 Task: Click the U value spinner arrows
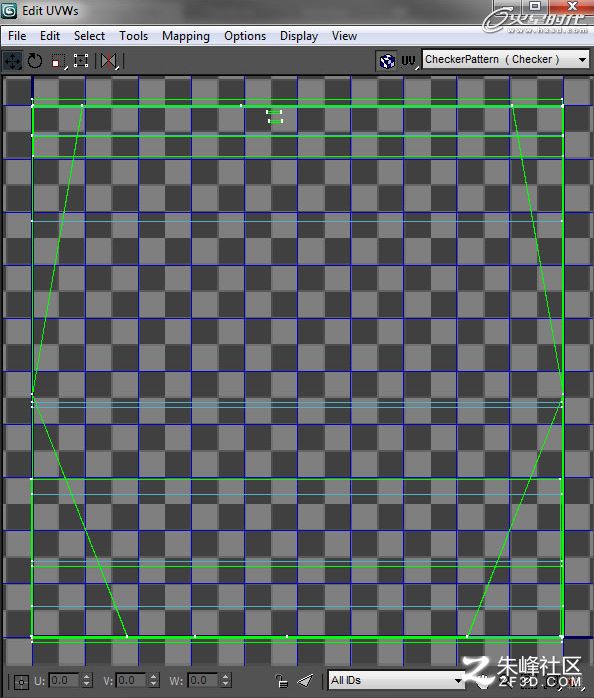(87, 680)
